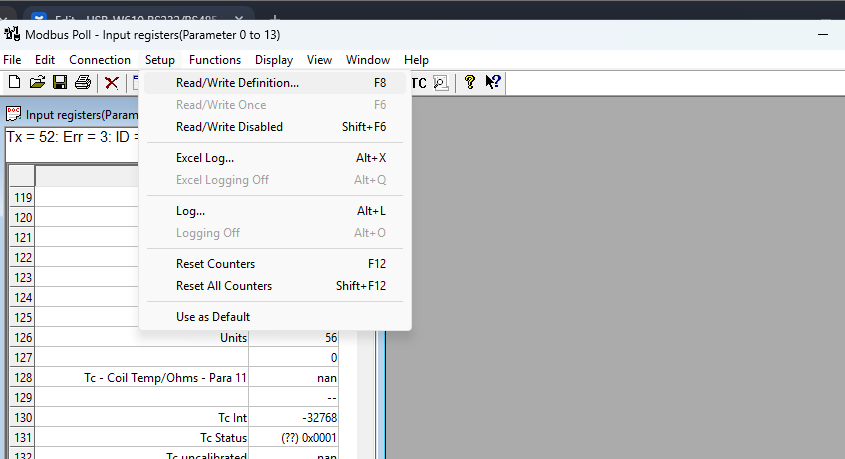Click the -32768 value cell

pos(294,418)
